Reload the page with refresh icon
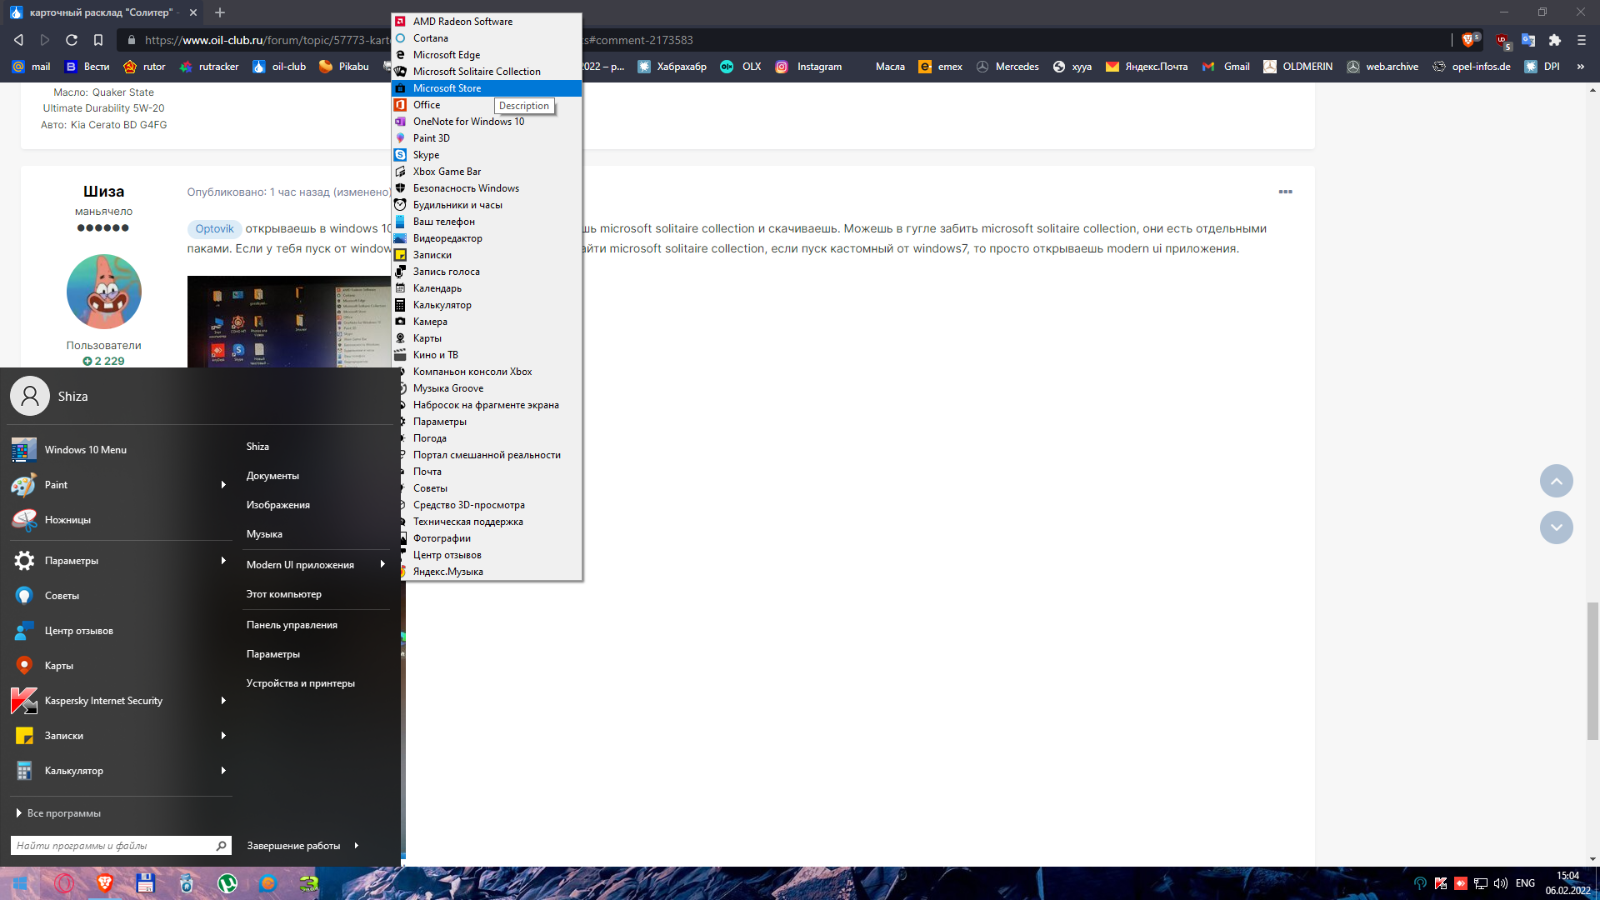Screen dimensions: 1600x900 [x=72, y=40]
